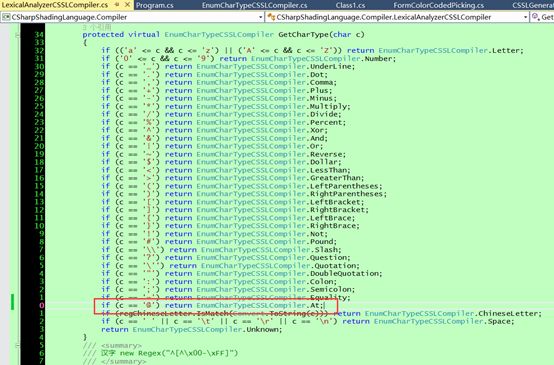The width and height of the screenshot is (554, 365).
Task: Click the LessThan enum member
Action: (328, 170)
